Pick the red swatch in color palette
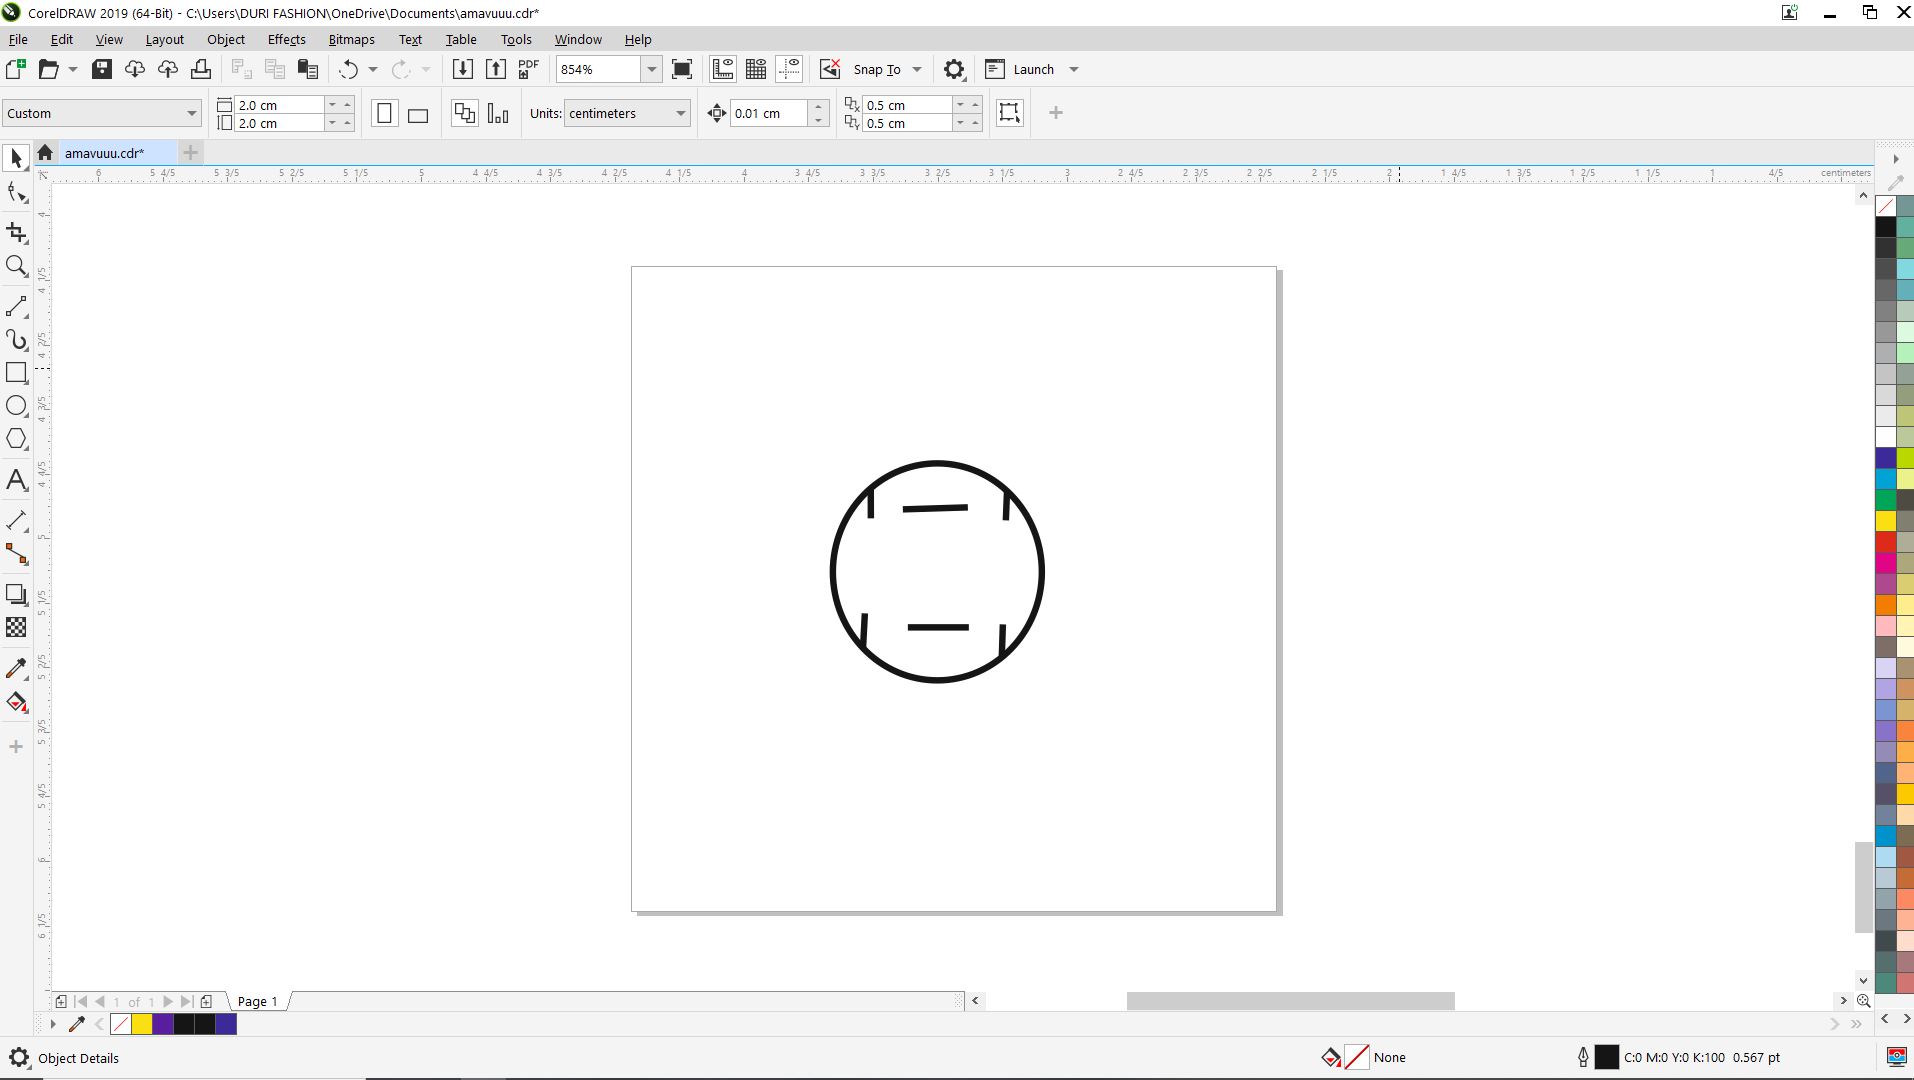 click(1885, 542)
